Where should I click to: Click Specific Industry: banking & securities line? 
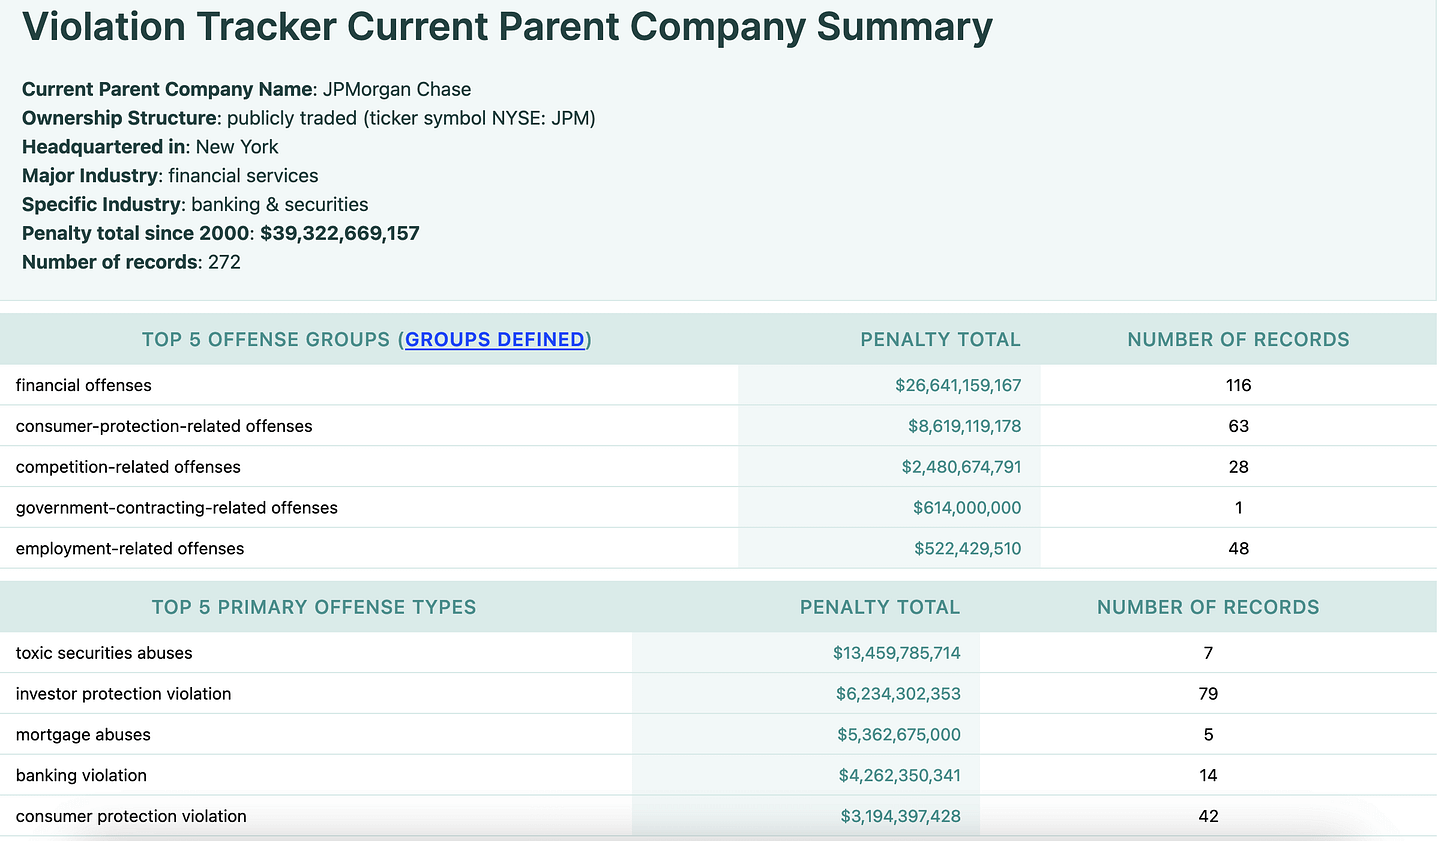pyautogui.click(x=195, y=204)
